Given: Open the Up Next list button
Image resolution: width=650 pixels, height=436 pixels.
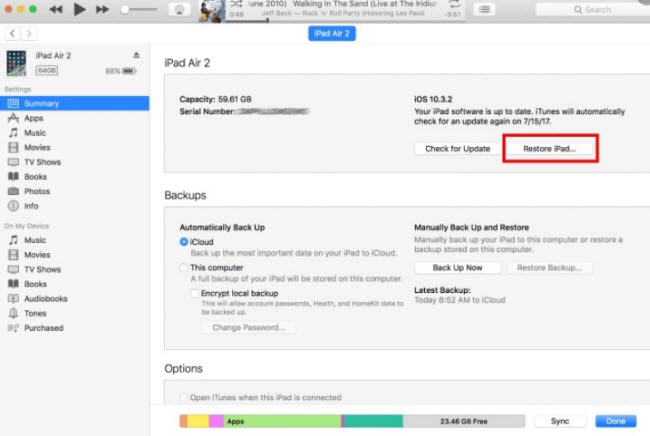Looking at the screenshot, I should pyautogui.click(x=484, y=9).
